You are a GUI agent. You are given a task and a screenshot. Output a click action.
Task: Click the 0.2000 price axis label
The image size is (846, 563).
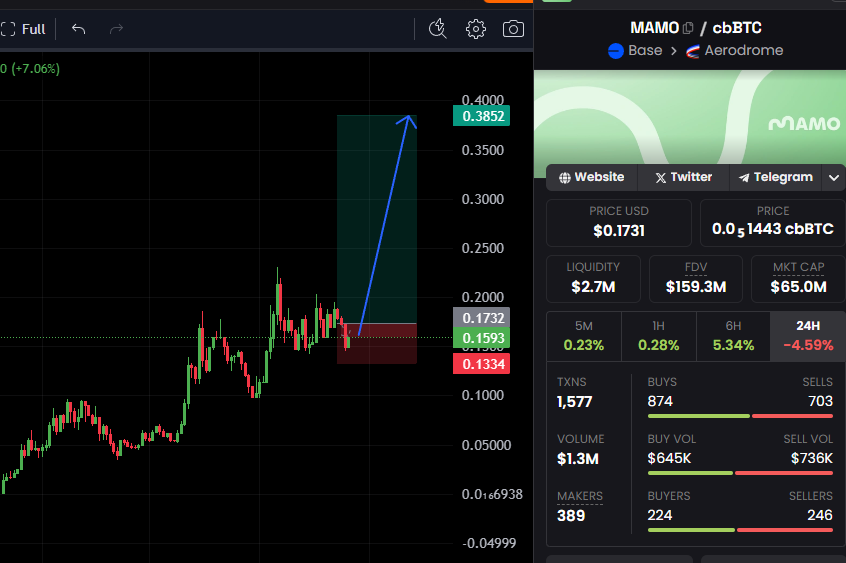(483, 297)
